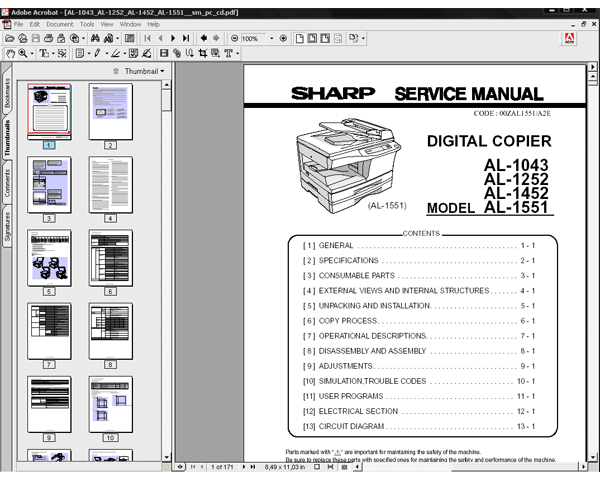Open the zoom percentage dropdown arrow
This screenshot has width=600, height=480.
tap(272, 38)
